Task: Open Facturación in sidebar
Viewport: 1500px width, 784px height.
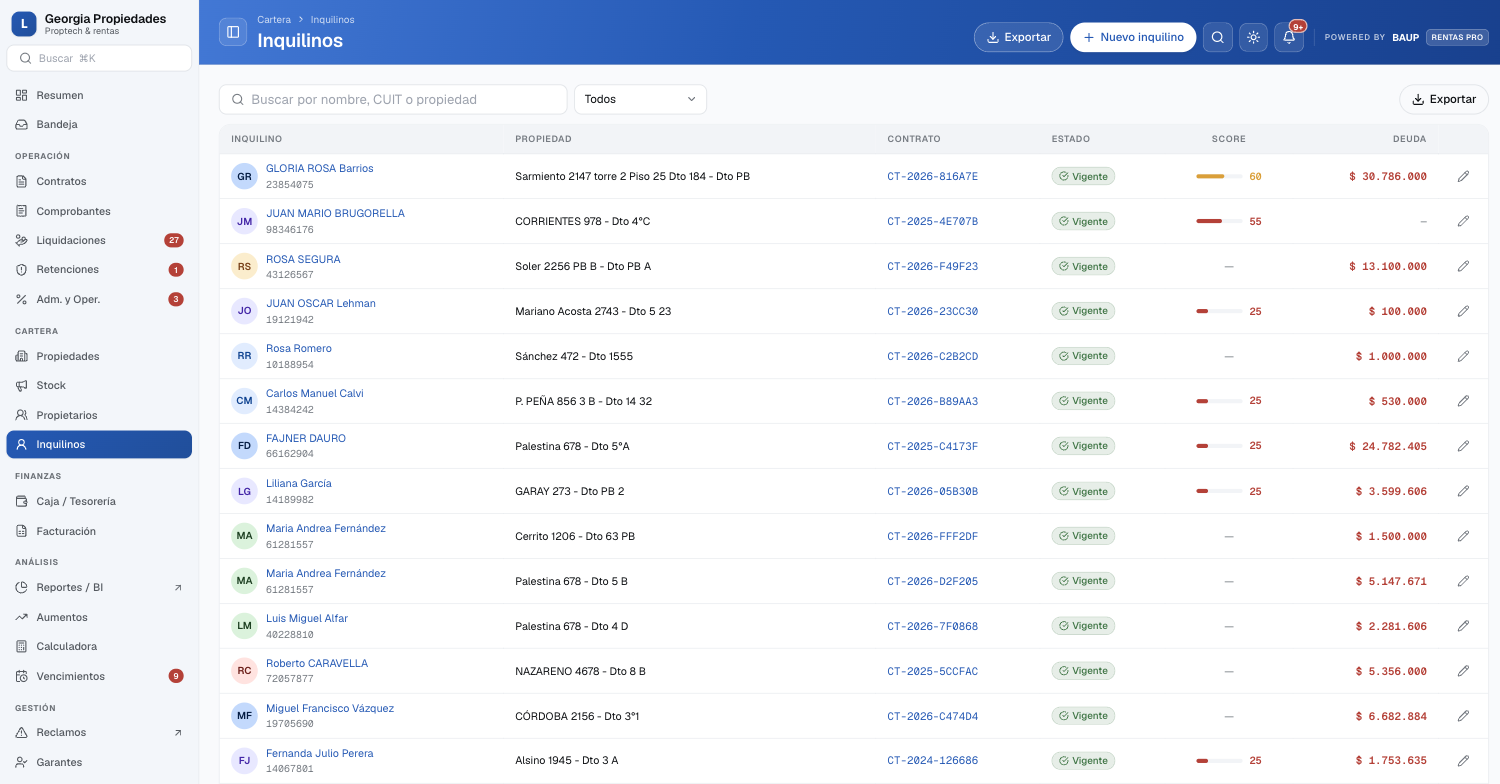Action: pos(99,531)
